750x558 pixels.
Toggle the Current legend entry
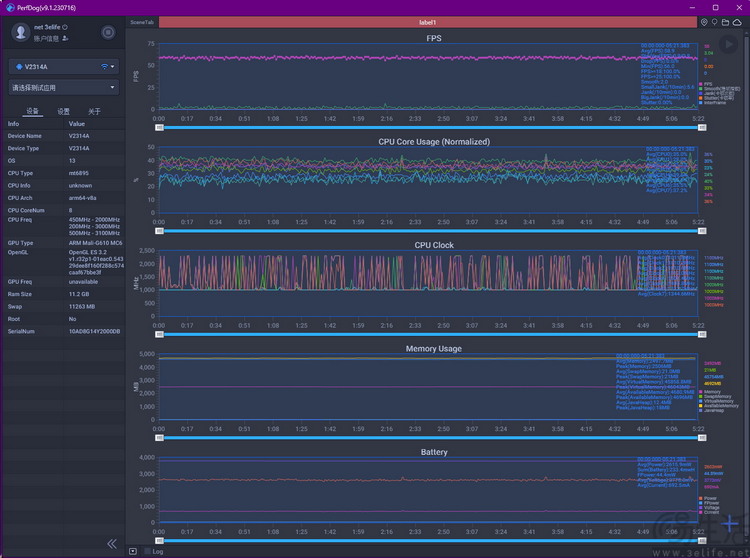(x=709, y=512)
